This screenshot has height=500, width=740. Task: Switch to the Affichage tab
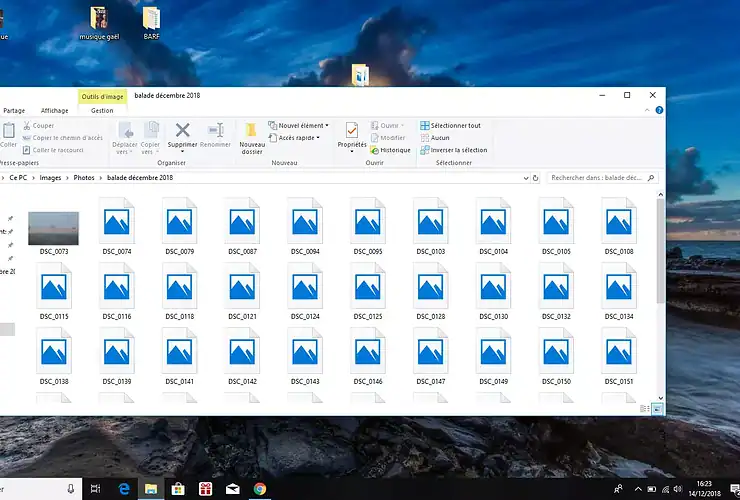54,110
